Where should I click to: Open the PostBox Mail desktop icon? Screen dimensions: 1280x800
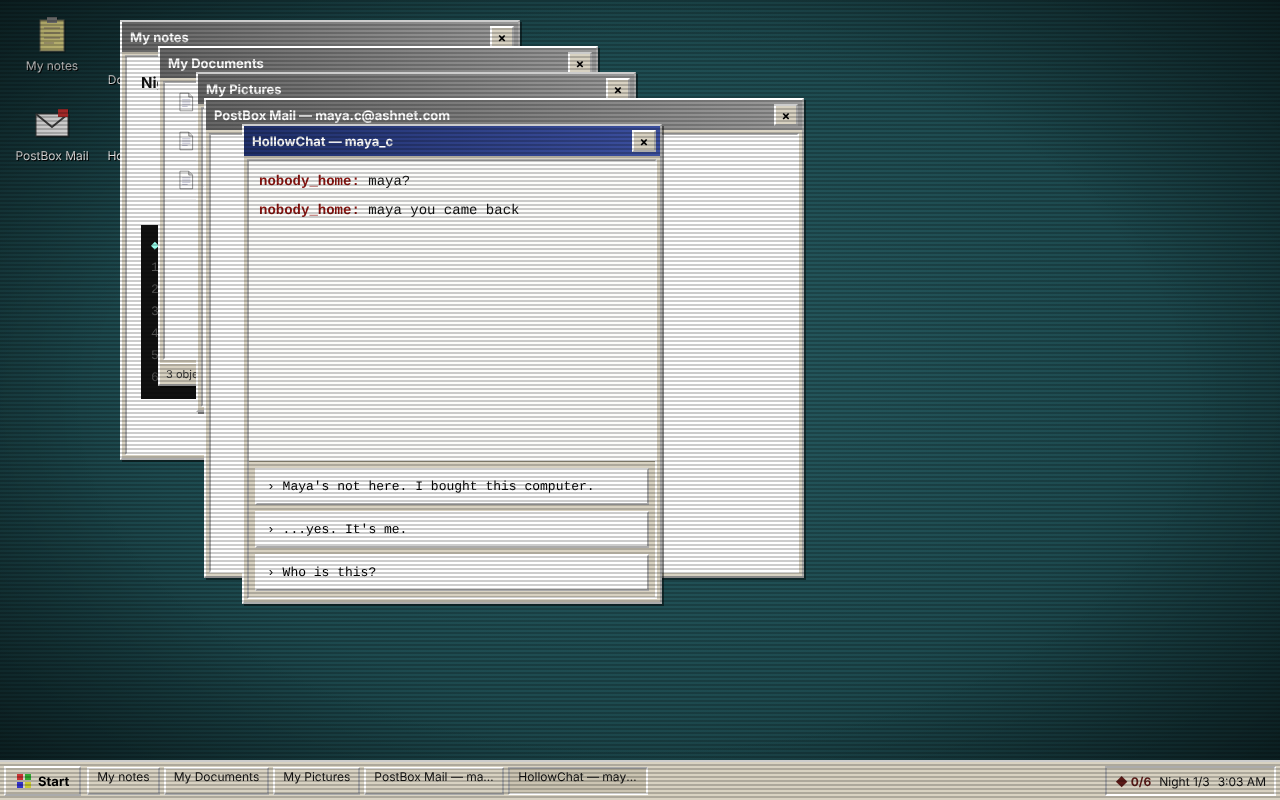click(x=52, y=135)
